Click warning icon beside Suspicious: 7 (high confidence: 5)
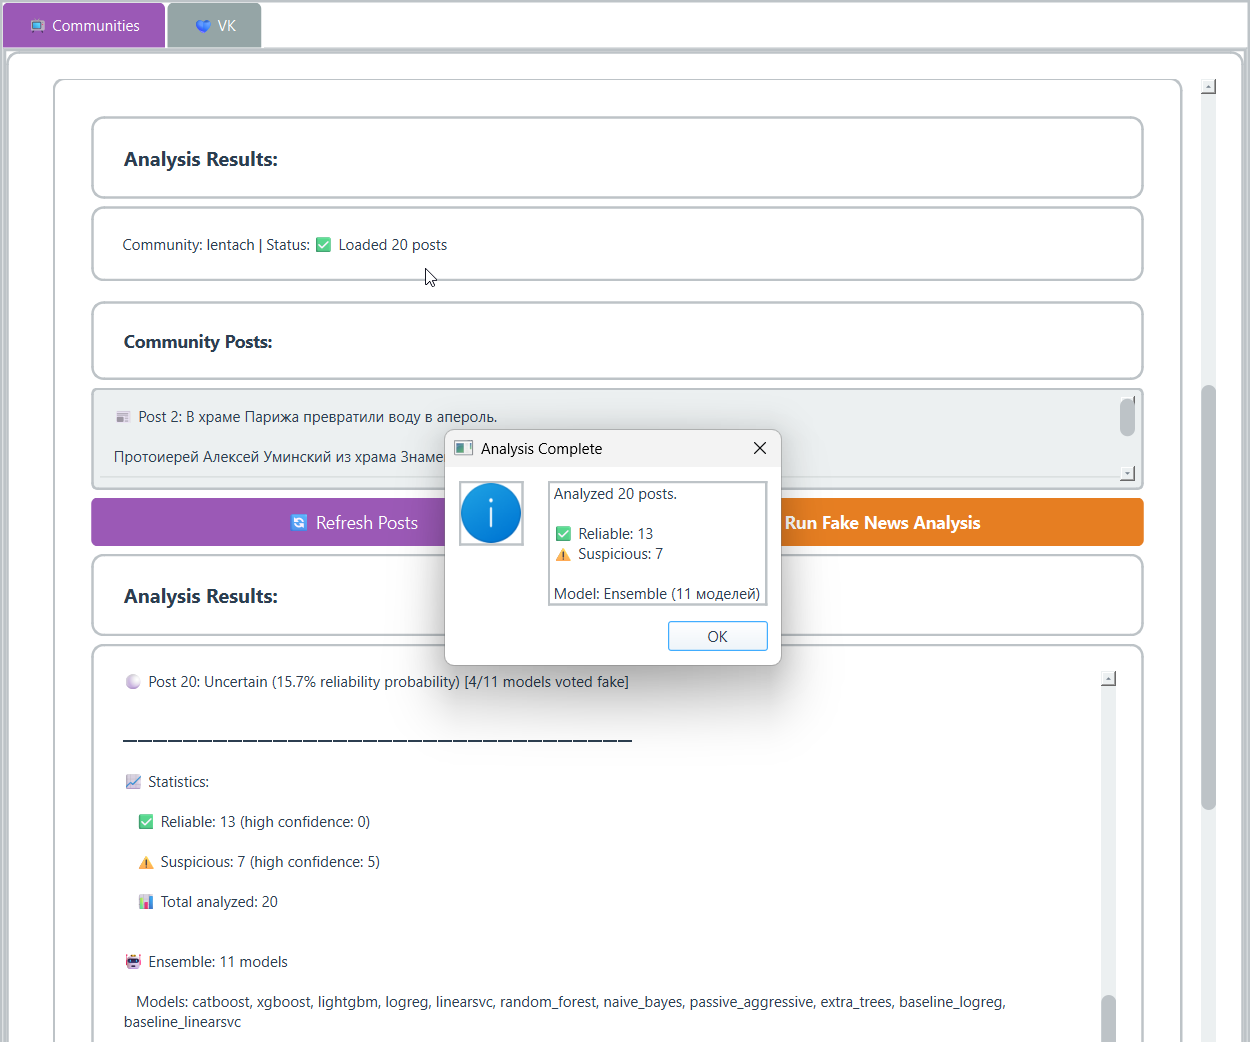1250x1042 pixels. point(146,862)
